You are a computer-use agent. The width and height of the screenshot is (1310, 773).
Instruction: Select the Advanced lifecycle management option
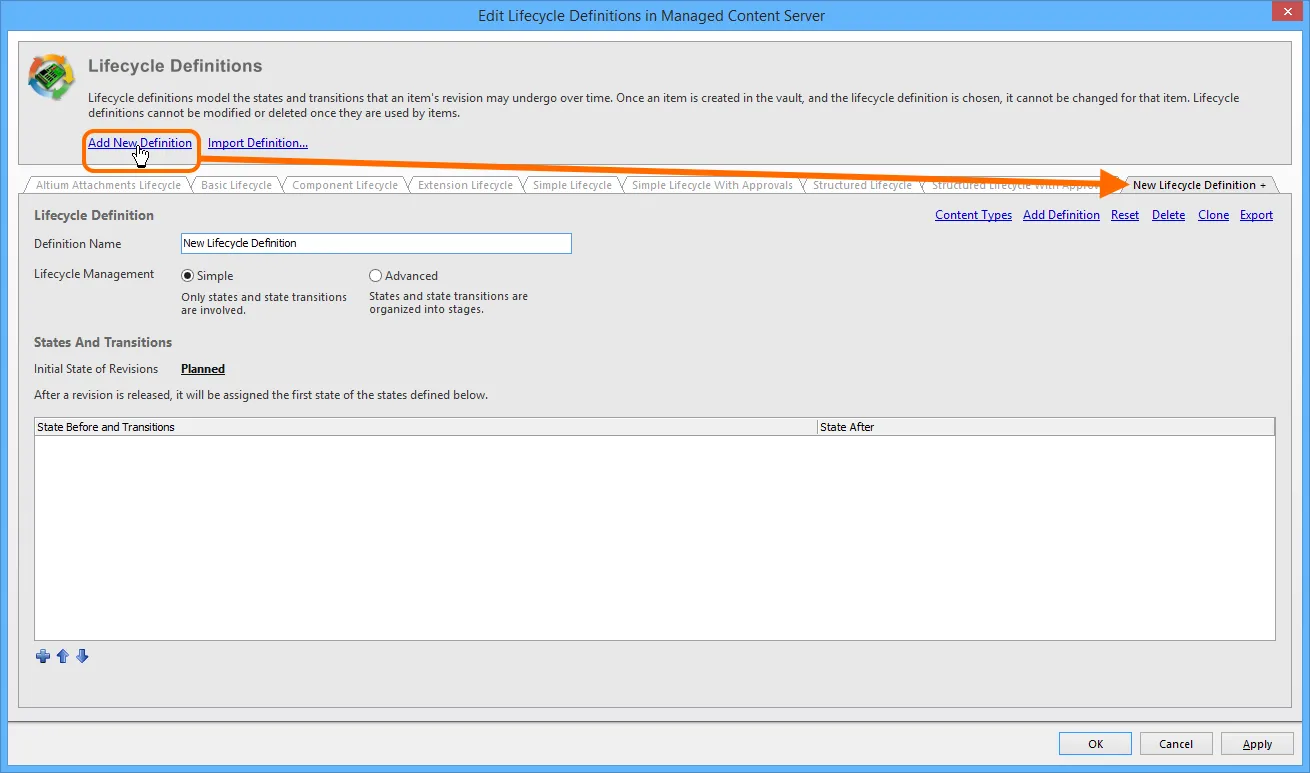[x=376, y=276]
